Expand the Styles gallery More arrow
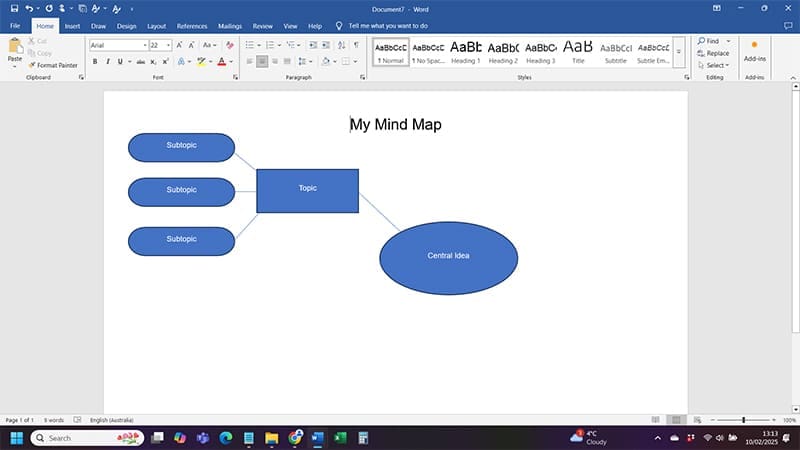 (679, 61)
